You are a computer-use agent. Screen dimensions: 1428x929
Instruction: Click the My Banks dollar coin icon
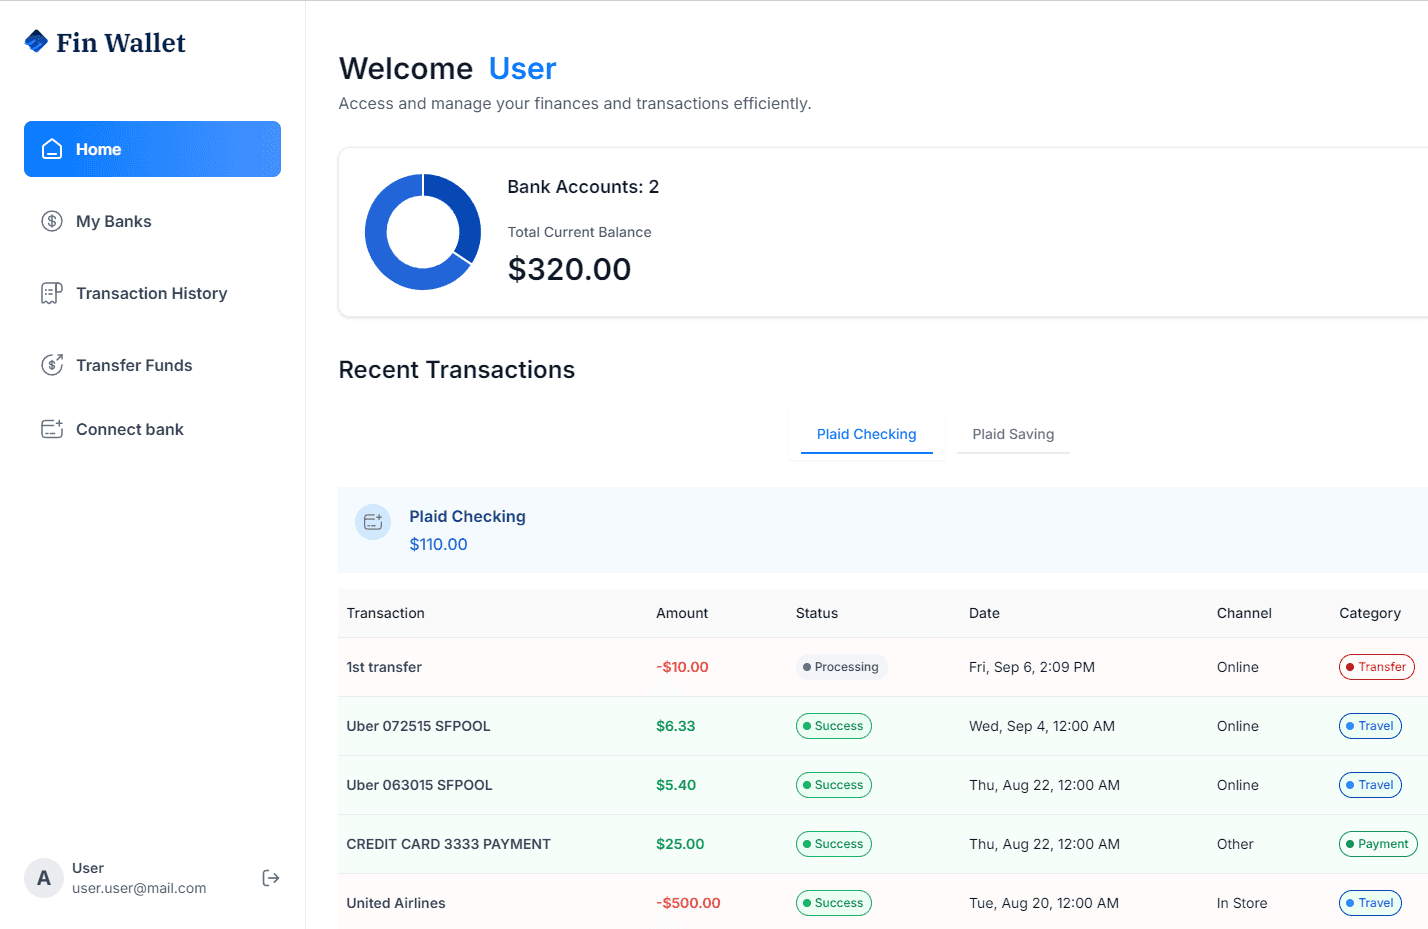tap(52, 221)
